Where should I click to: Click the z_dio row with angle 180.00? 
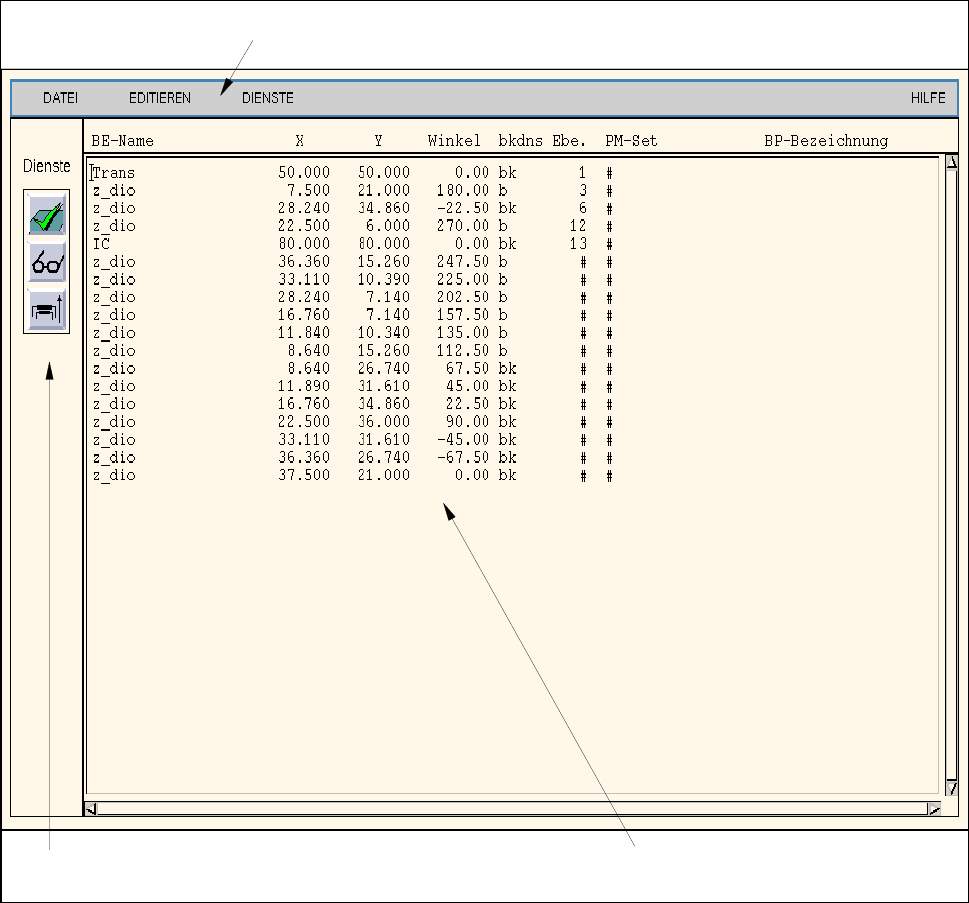pyautogui.click(x=114, y=191)
